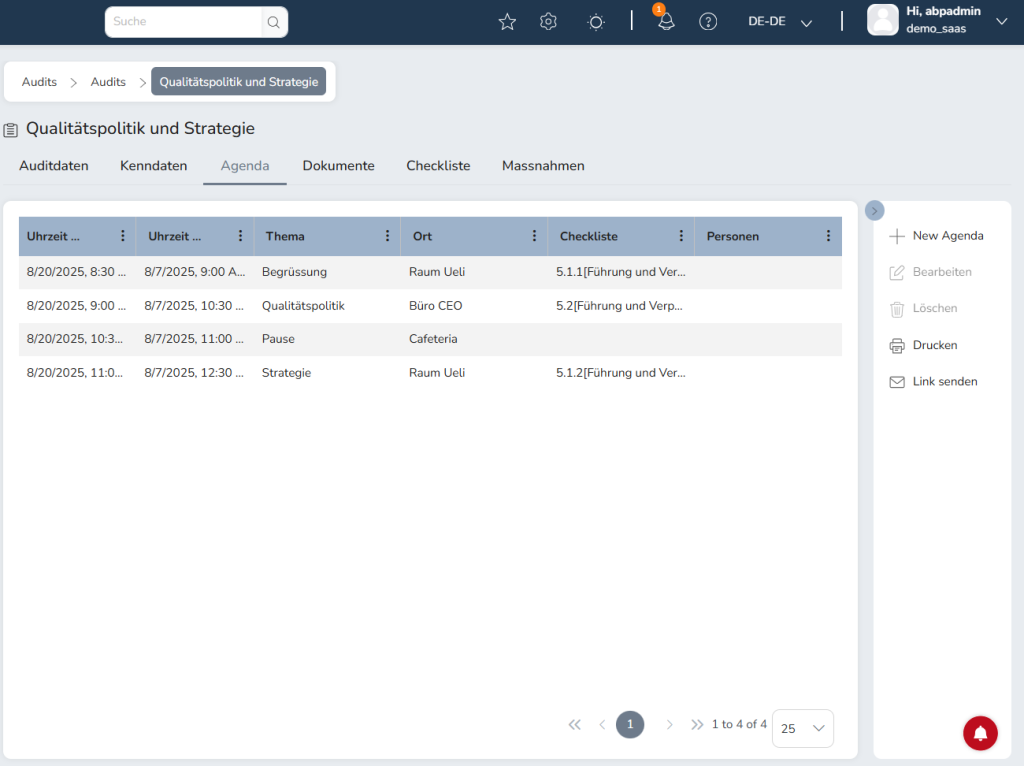The image size is (1024, 766).
Task: Switch to the Dokumente tab
Action: click(338, 166)
